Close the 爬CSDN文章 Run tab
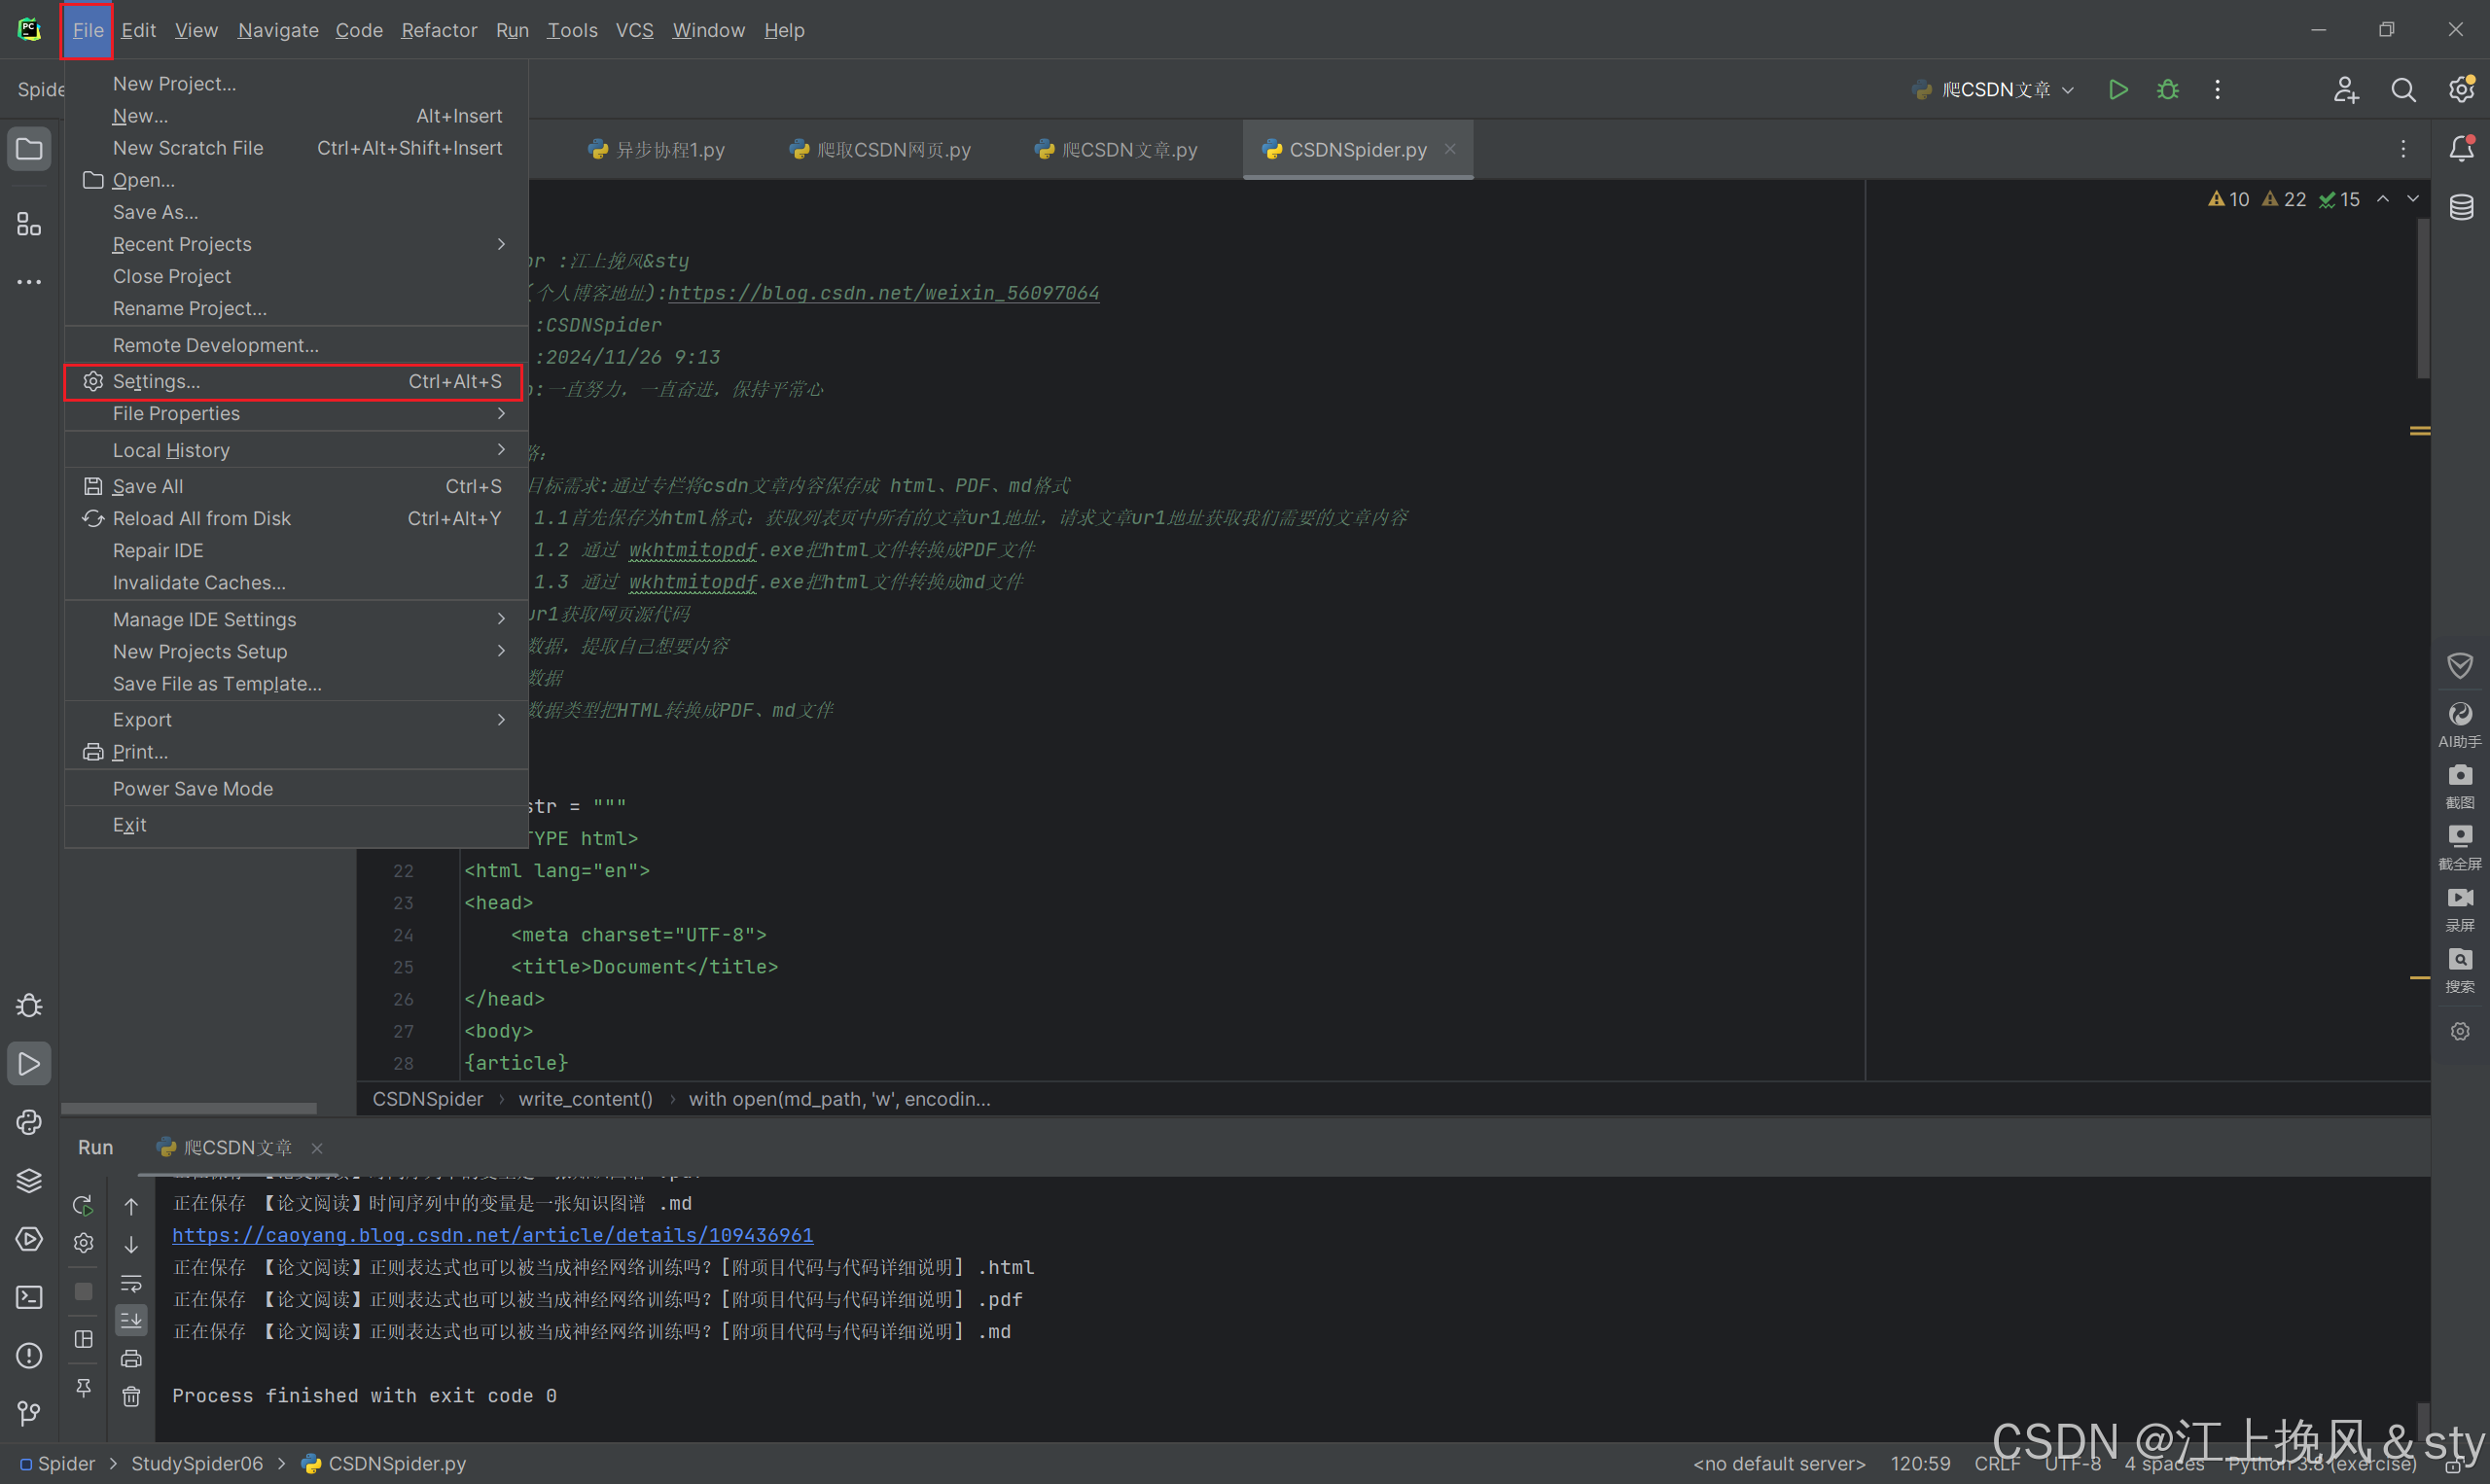 (x=316, y=1148)
